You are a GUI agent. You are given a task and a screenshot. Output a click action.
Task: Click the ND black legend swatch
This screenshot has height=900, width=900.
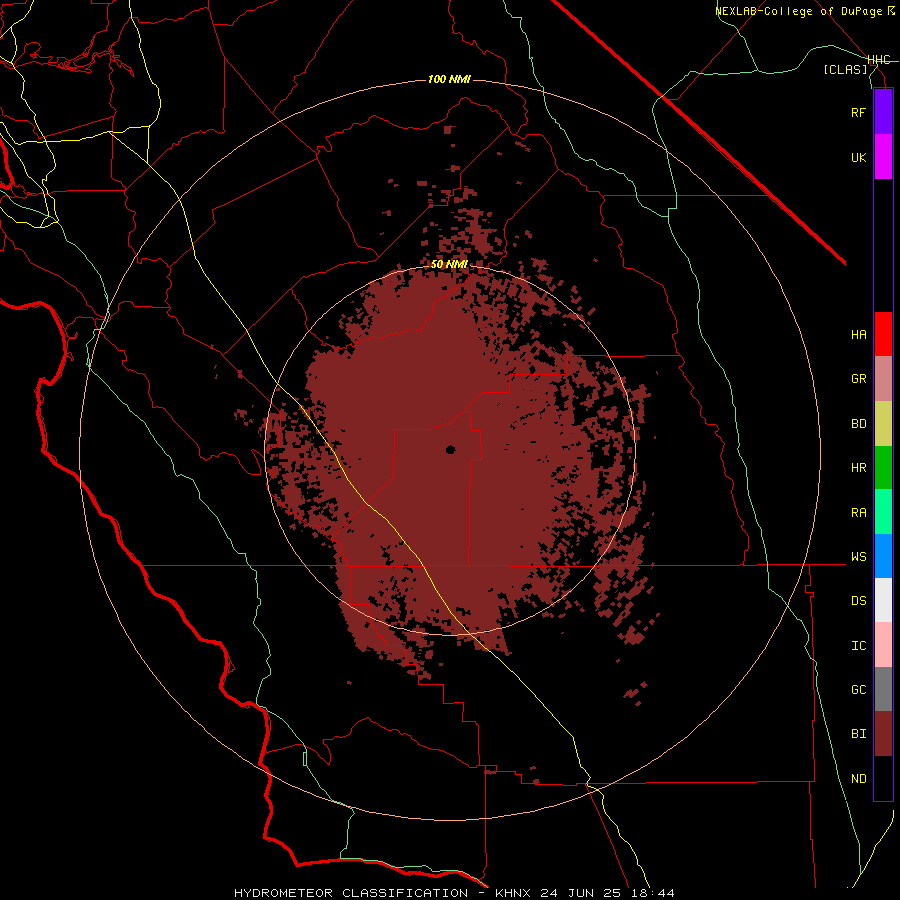[883, 778]
